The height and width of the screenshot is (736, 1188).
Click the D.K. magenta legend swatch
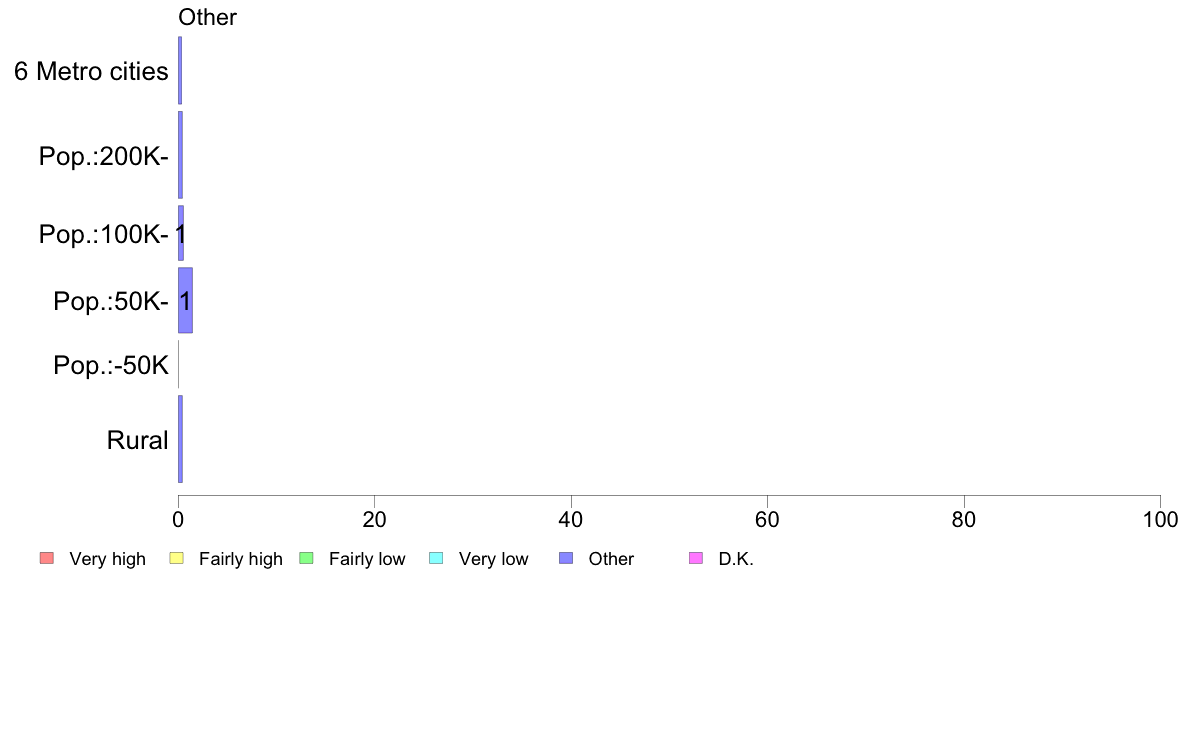pyautogui.click(x=696, y=559)
